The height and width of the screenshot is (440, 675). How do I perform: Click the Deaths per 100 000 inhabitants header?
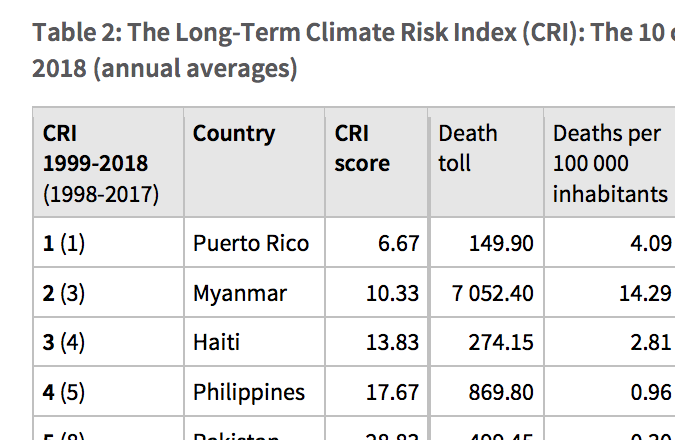(x=610, y=163)
